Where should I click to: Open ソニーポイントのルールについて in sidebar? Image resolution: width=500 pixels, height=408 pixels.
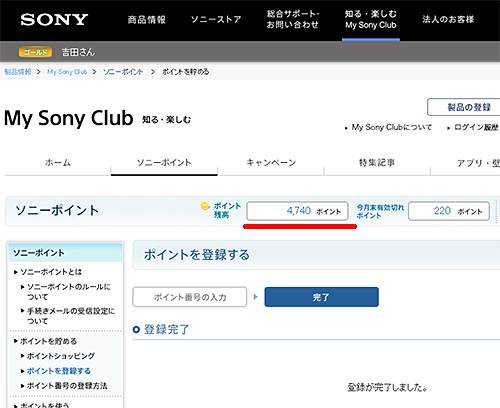(x=69, y=292)
